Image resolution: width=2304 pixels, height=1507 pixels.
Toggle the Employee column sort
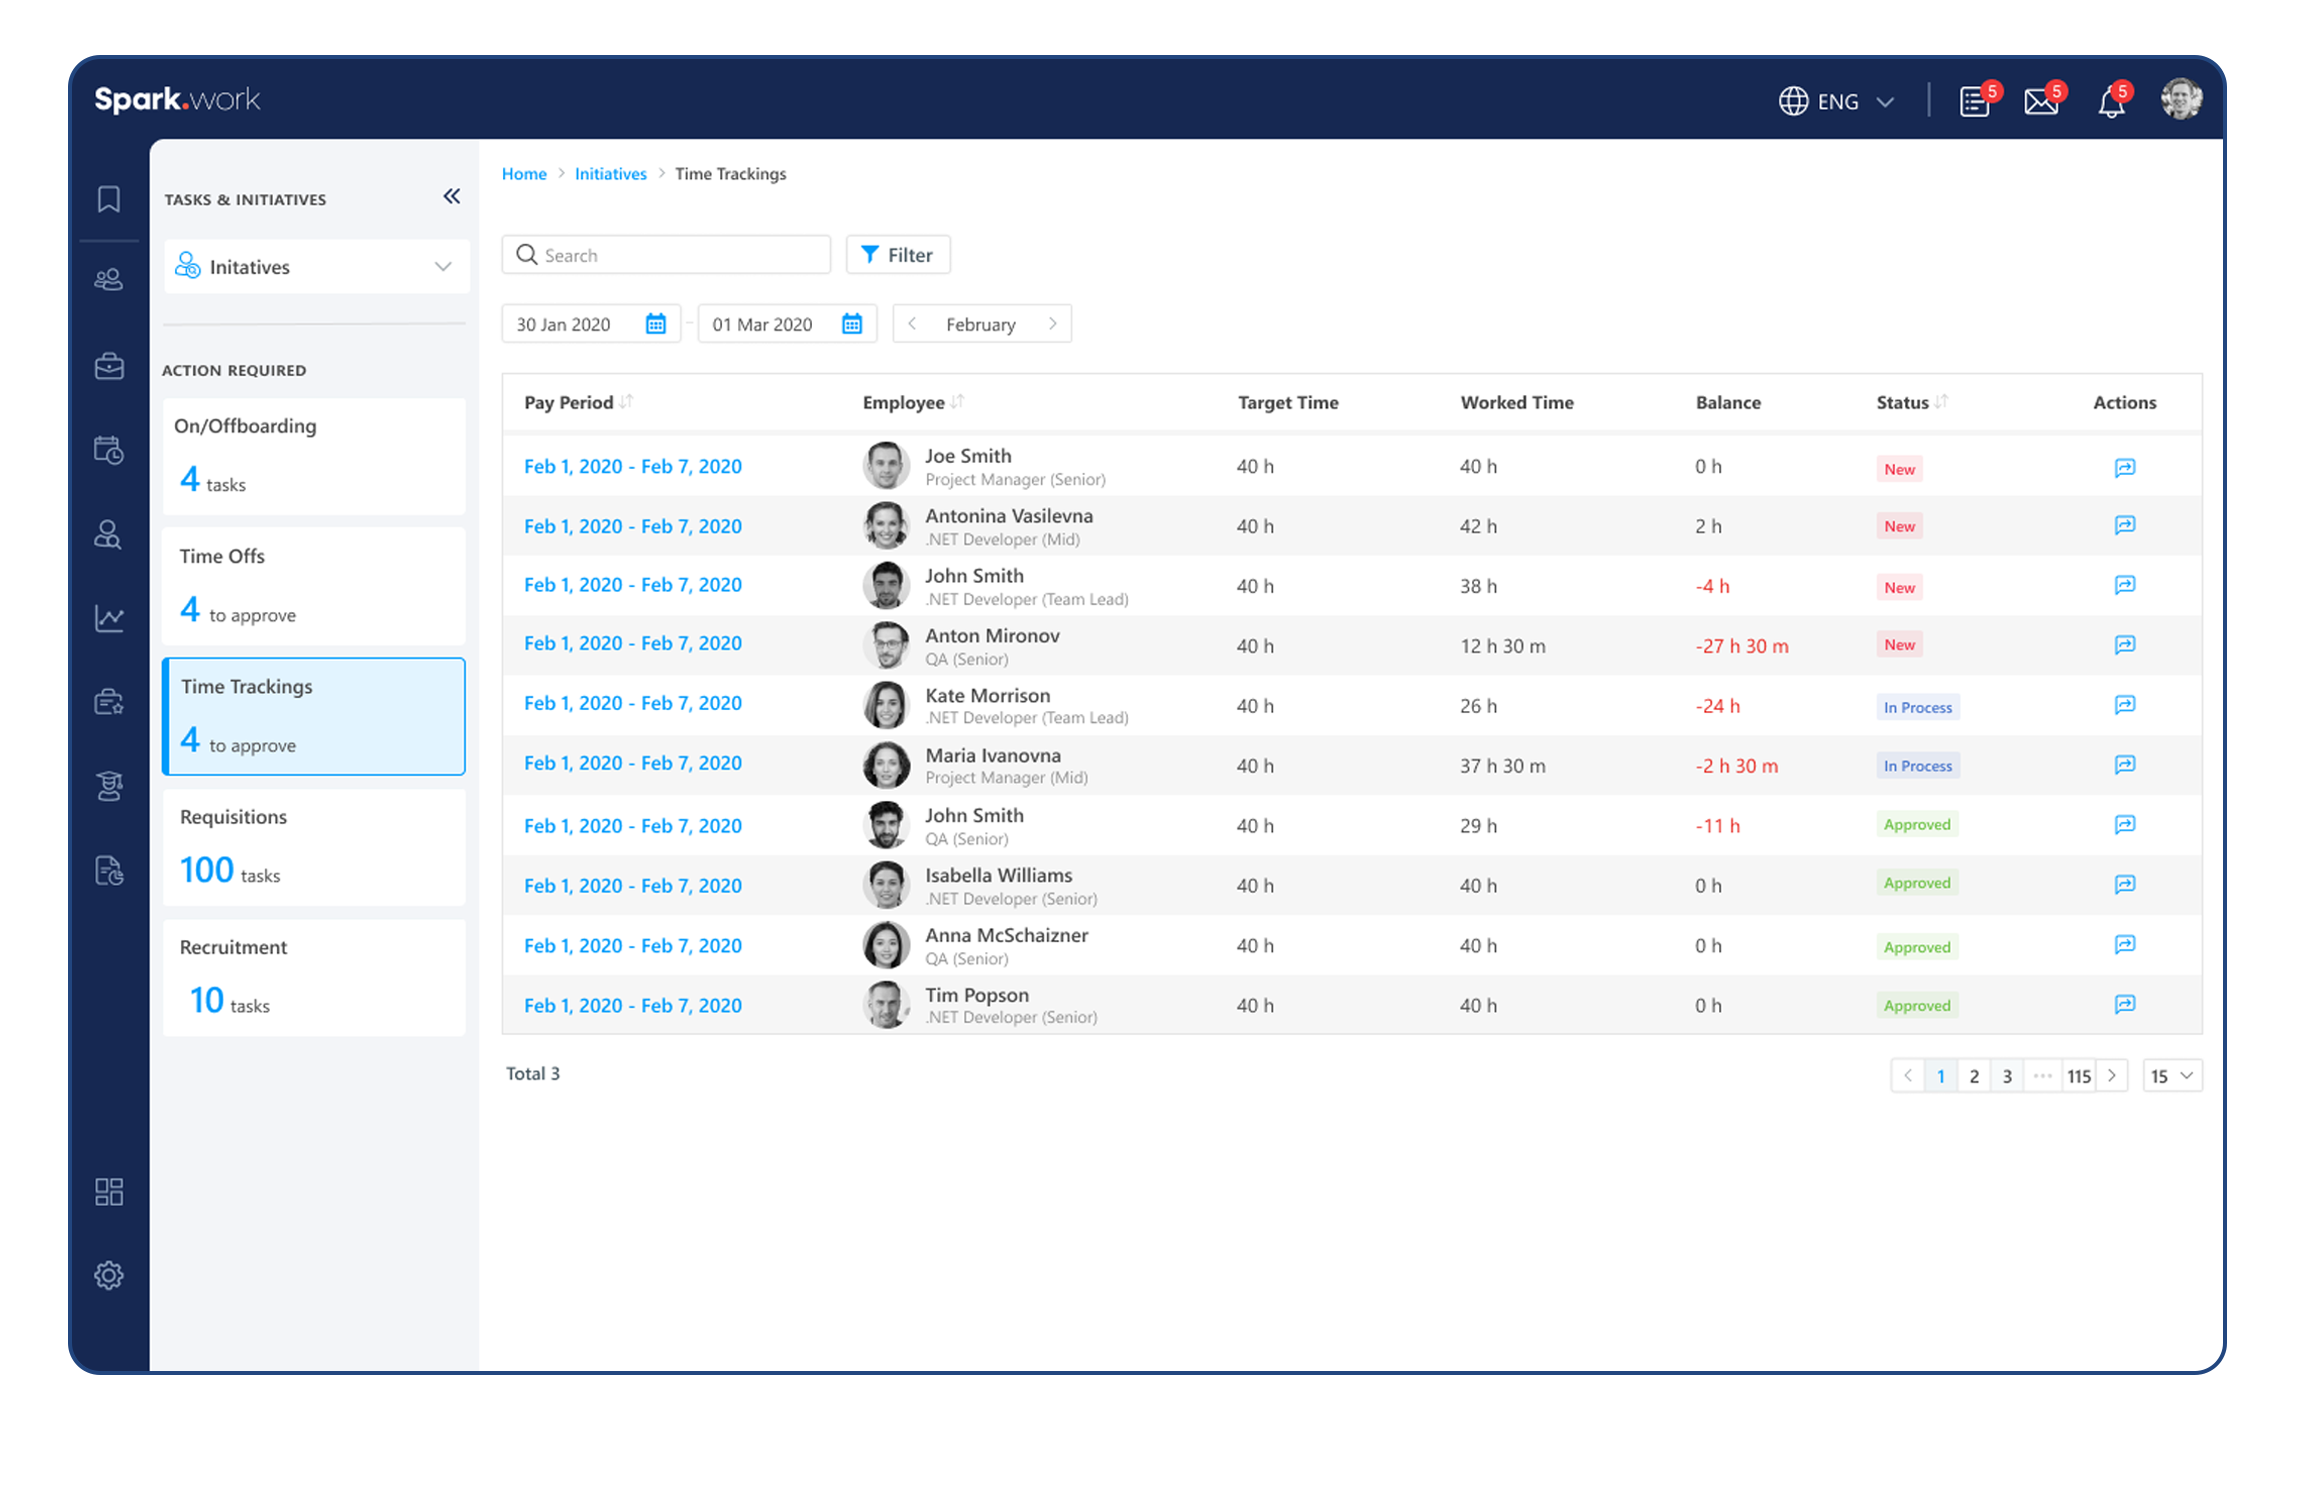(x=958, y=402)
